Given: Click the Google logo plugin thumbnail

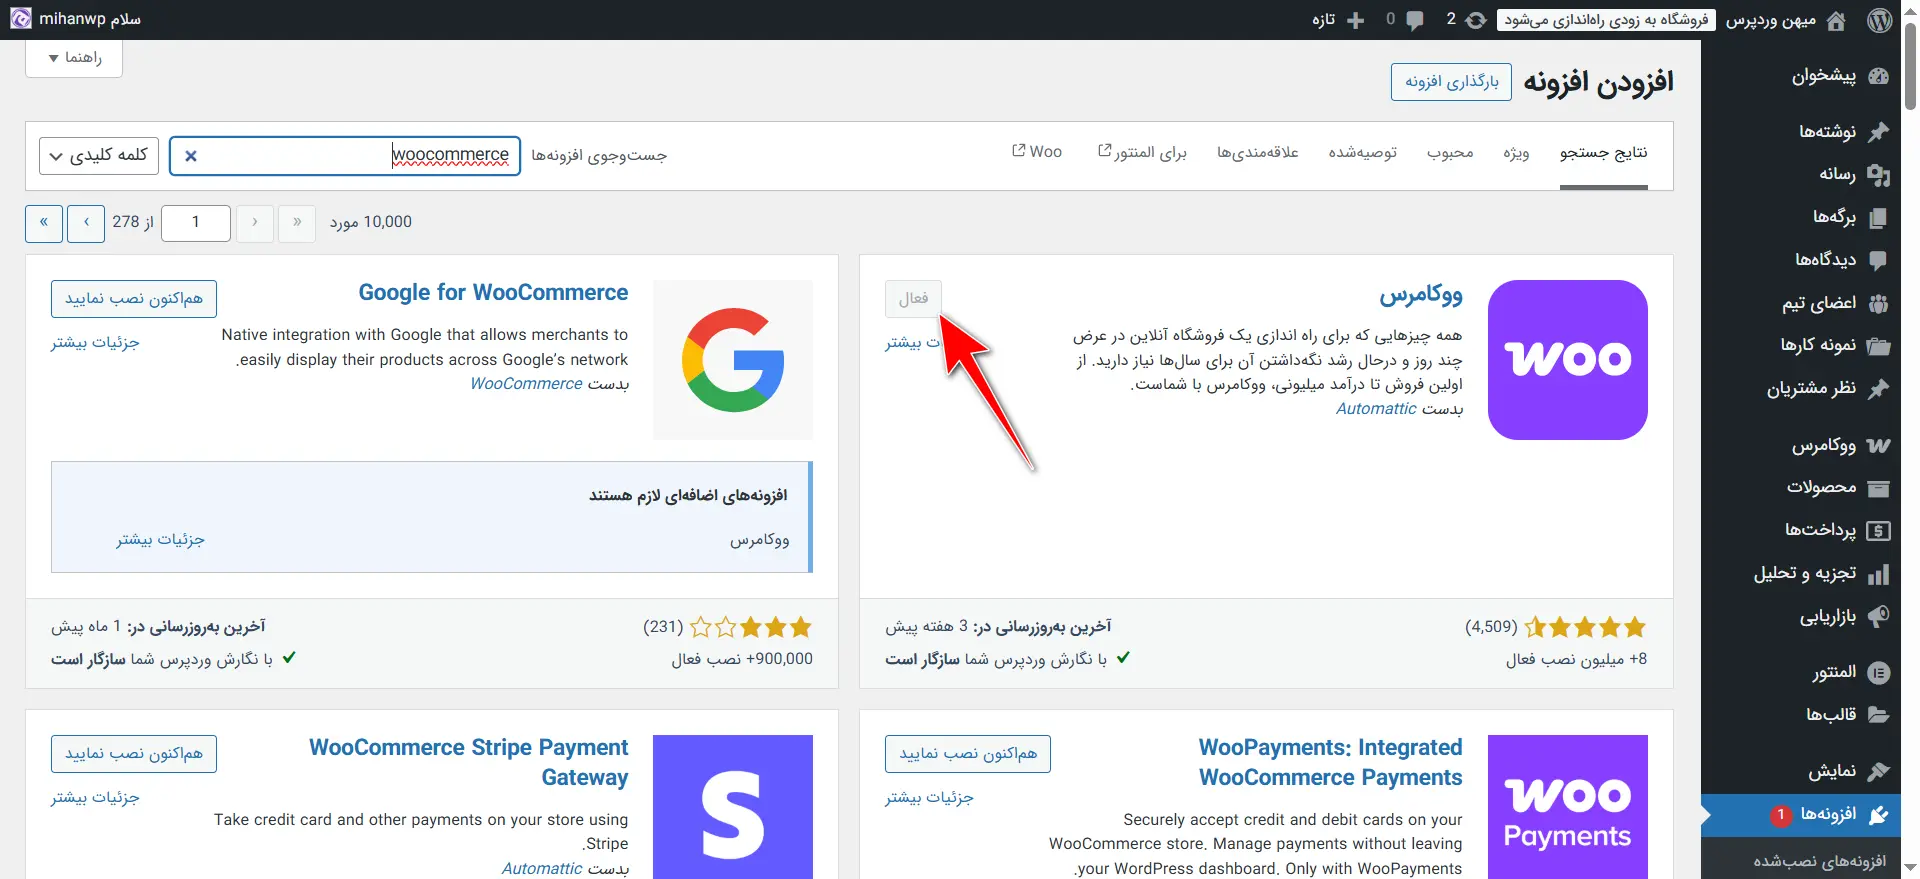Looking at the screenshot, I should click(x=733, y=360).
